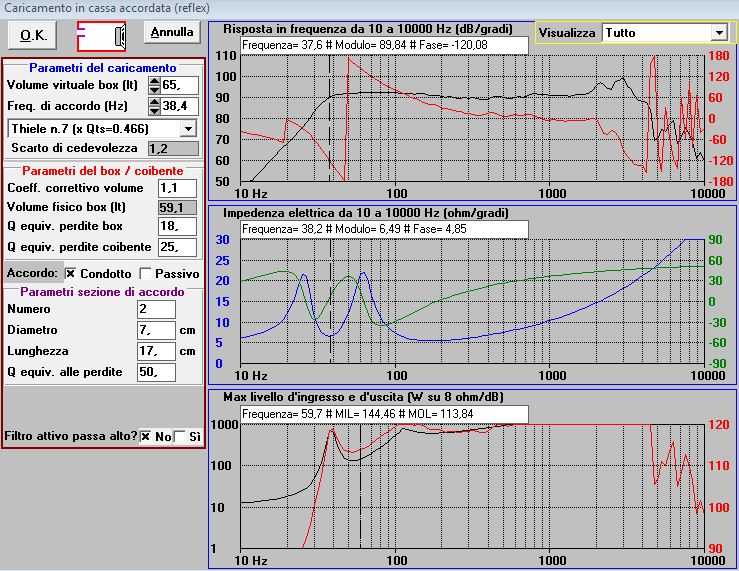This screenshot has width=739, height=571.
Task: Click the Scarto di cedevolezza field
Action: click(x=173, y=148)
